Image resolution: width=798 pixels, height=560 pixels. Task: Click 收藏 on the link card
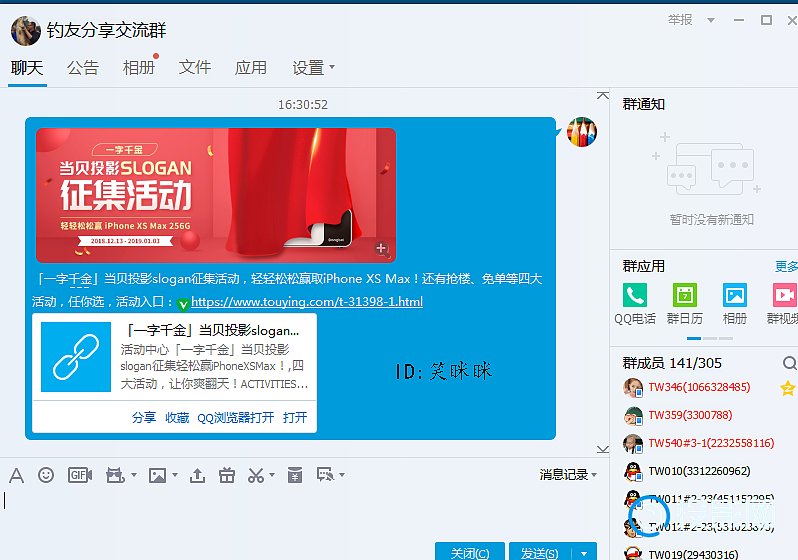click(x=177, y=418)
